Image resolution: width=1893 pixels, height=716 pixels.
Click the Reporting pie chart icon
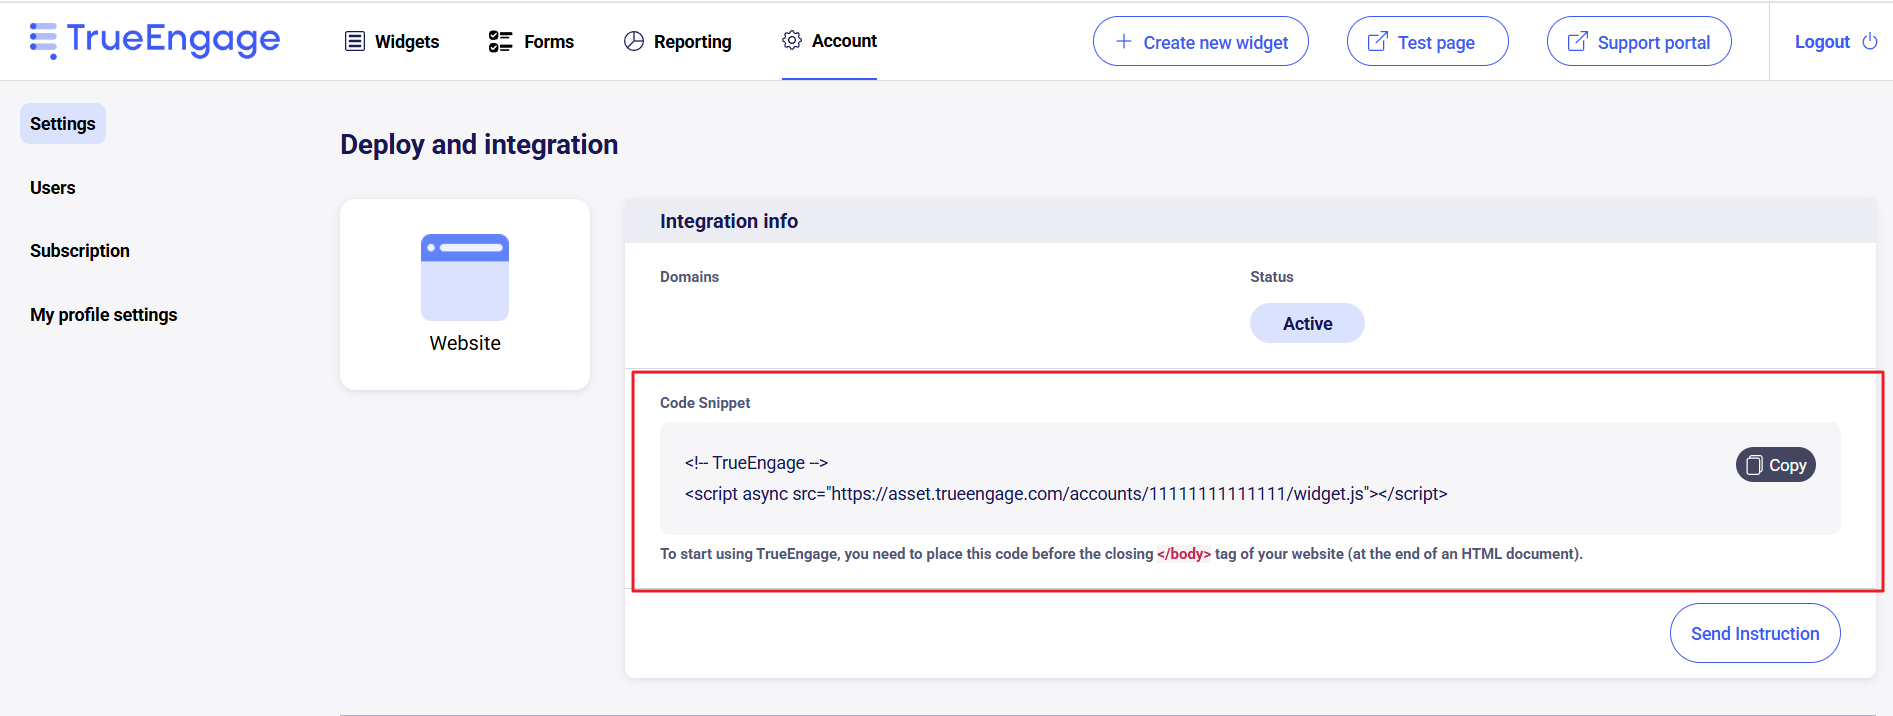click(634, 41)
